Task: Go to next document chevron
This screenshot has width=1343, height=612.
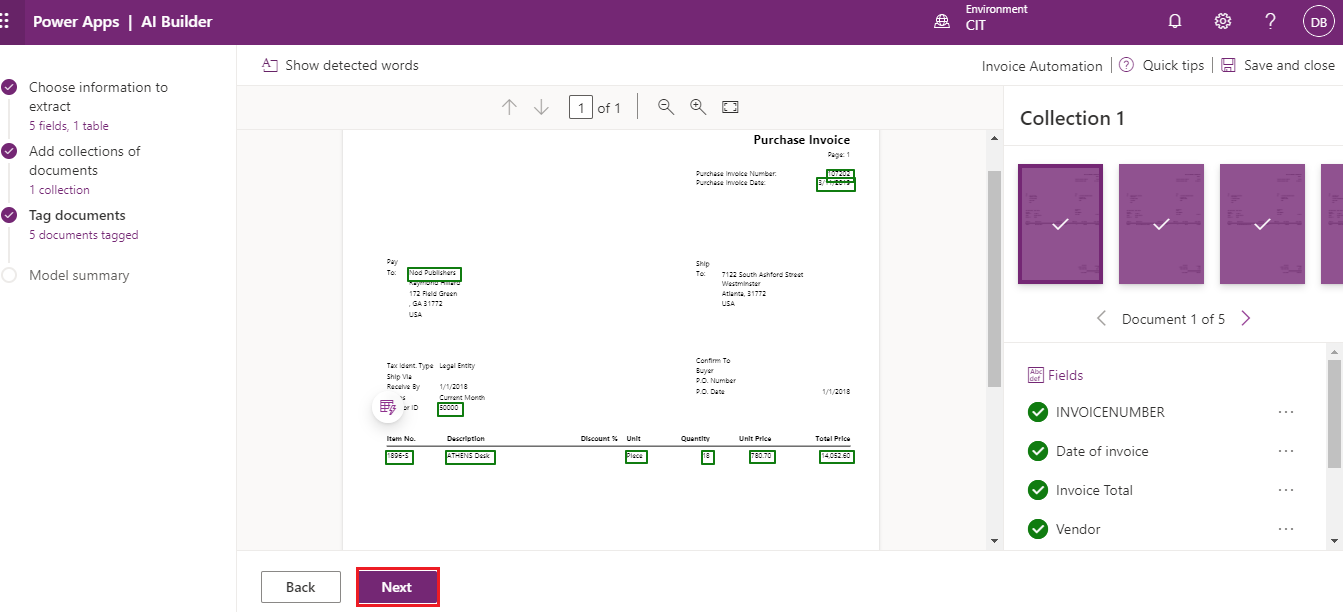Action: (1246, 319)
